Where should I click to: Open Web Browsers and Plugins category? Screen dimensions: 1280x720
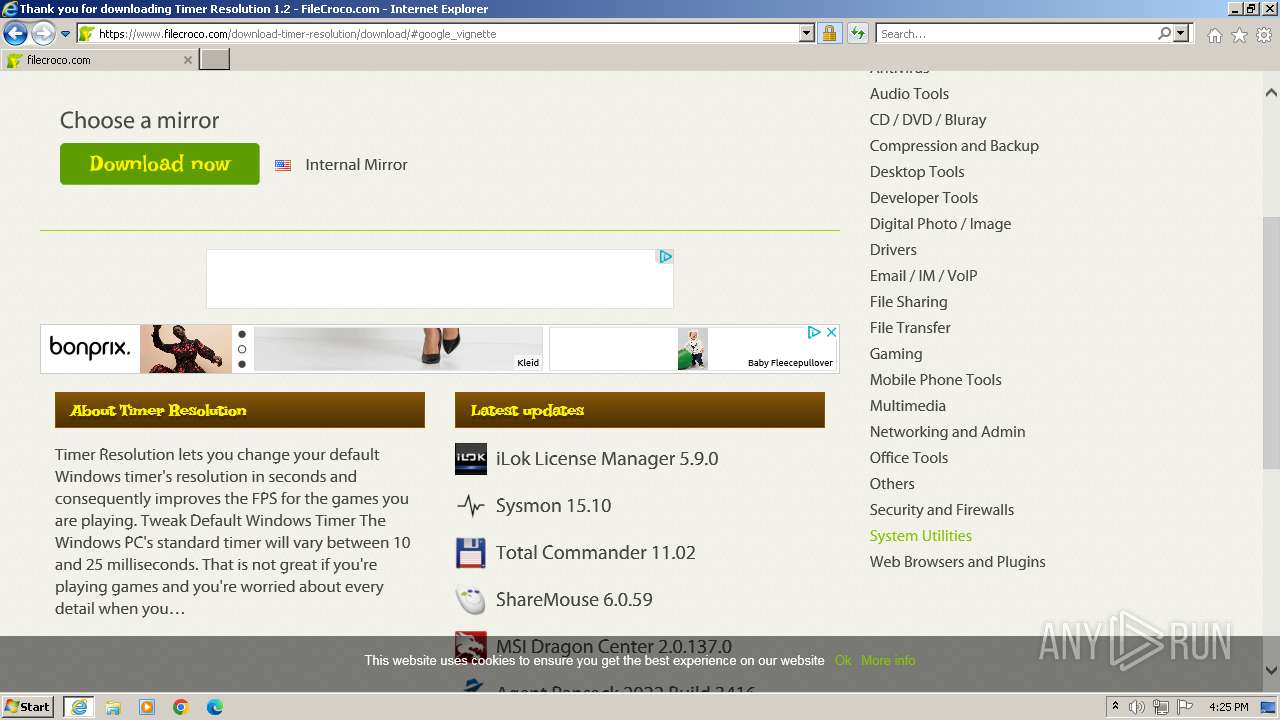[957, 562]
